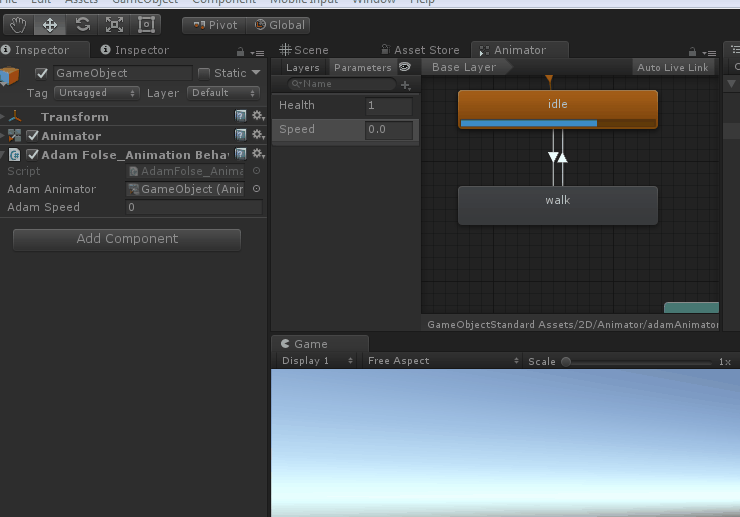Select the Move tool
This screenshot has width=740, height=517.
(x=50, y=25)
